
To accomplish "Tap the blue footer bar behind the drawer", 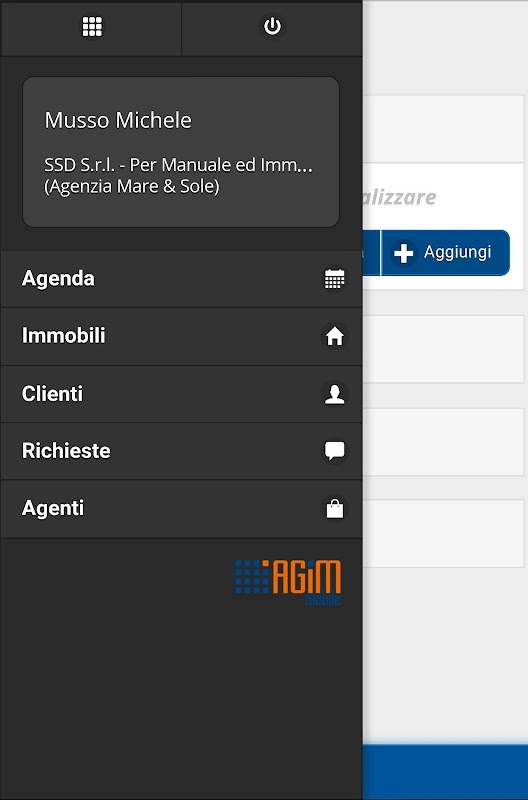I will pyautogui.click(x=445, y=772).
